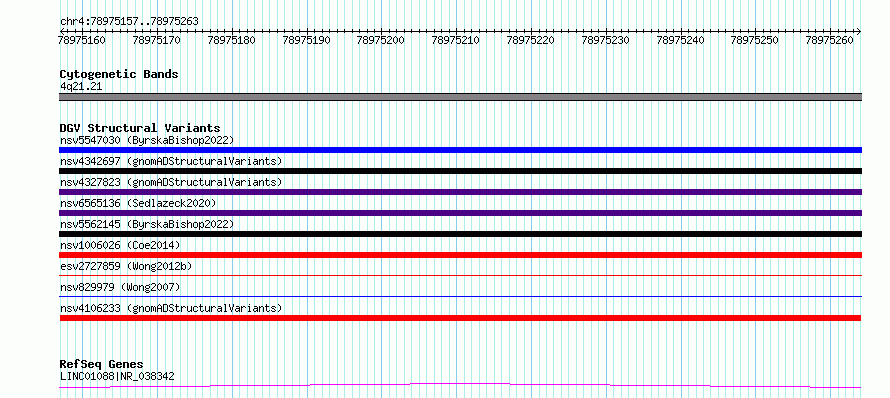Click the RefSeq Genes track title
This screenshot has width=890, height=398.
tap(102, 364)
